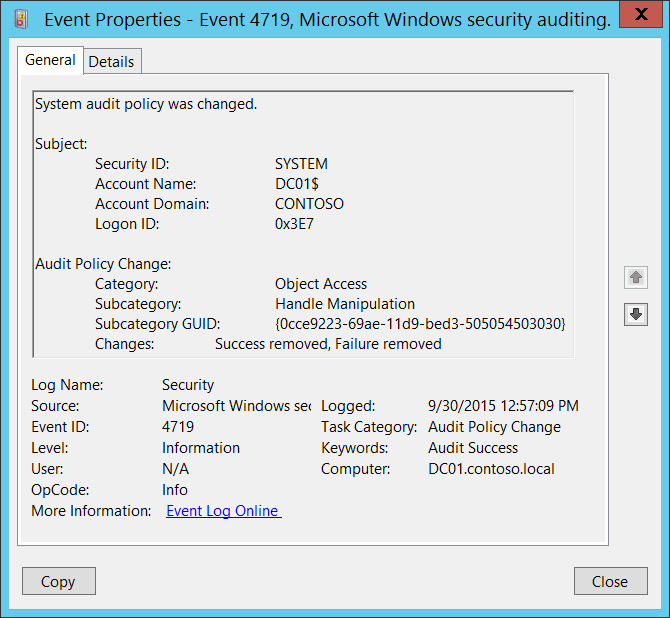
Task: Click the Event Properties title bar icon
Action: [x=22, y=19]
